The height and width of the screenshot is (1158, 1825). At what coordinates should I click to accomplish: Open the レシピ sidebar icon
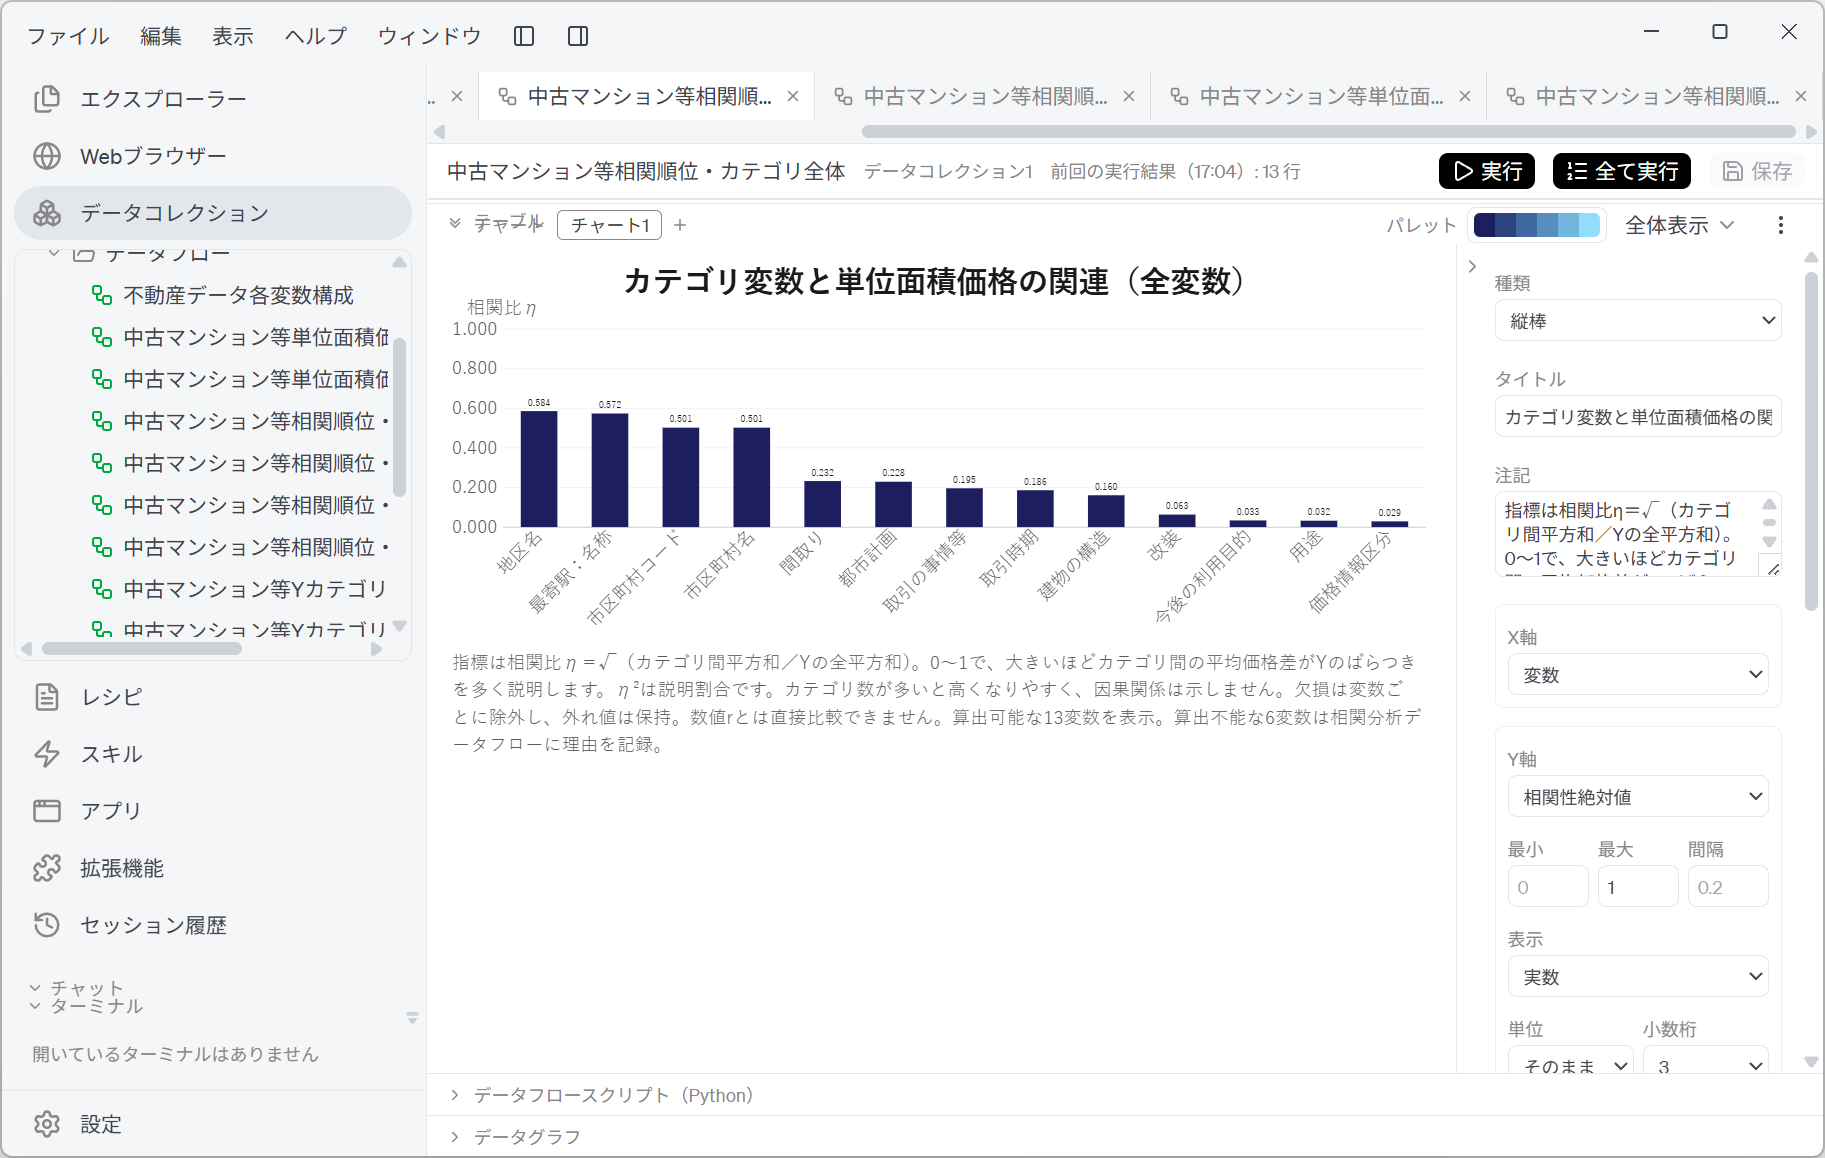tap(47, 697)
